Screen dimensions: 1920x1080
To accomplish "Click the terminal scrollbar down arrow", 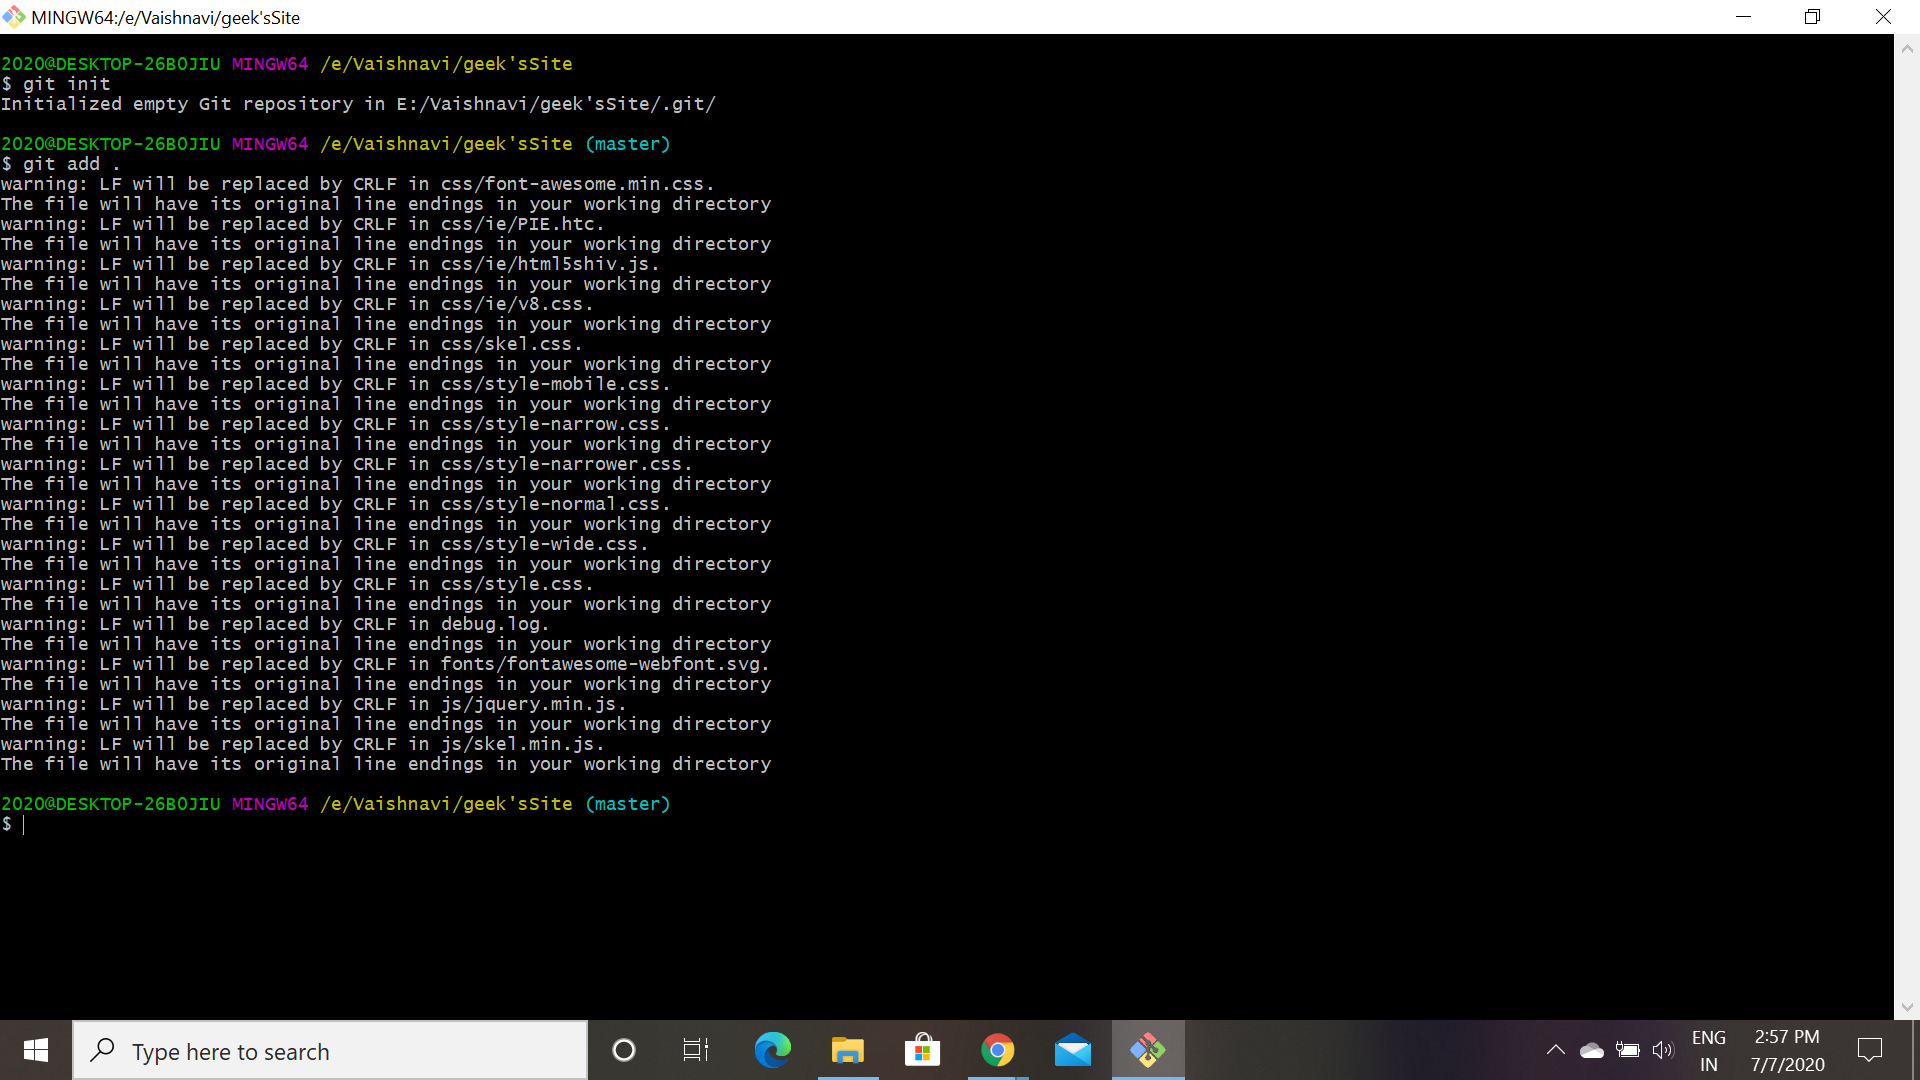I will pos(1907,1007).
